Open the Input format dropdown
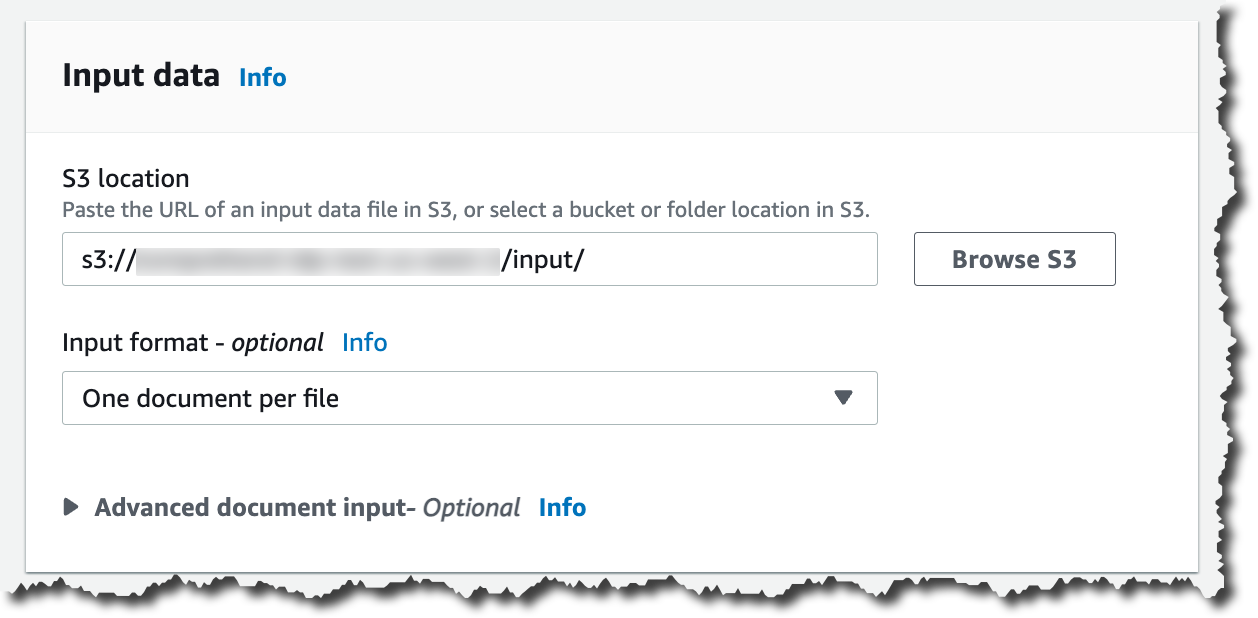The width and height of the screenshot is (1258, 618). tap(469, 398)
